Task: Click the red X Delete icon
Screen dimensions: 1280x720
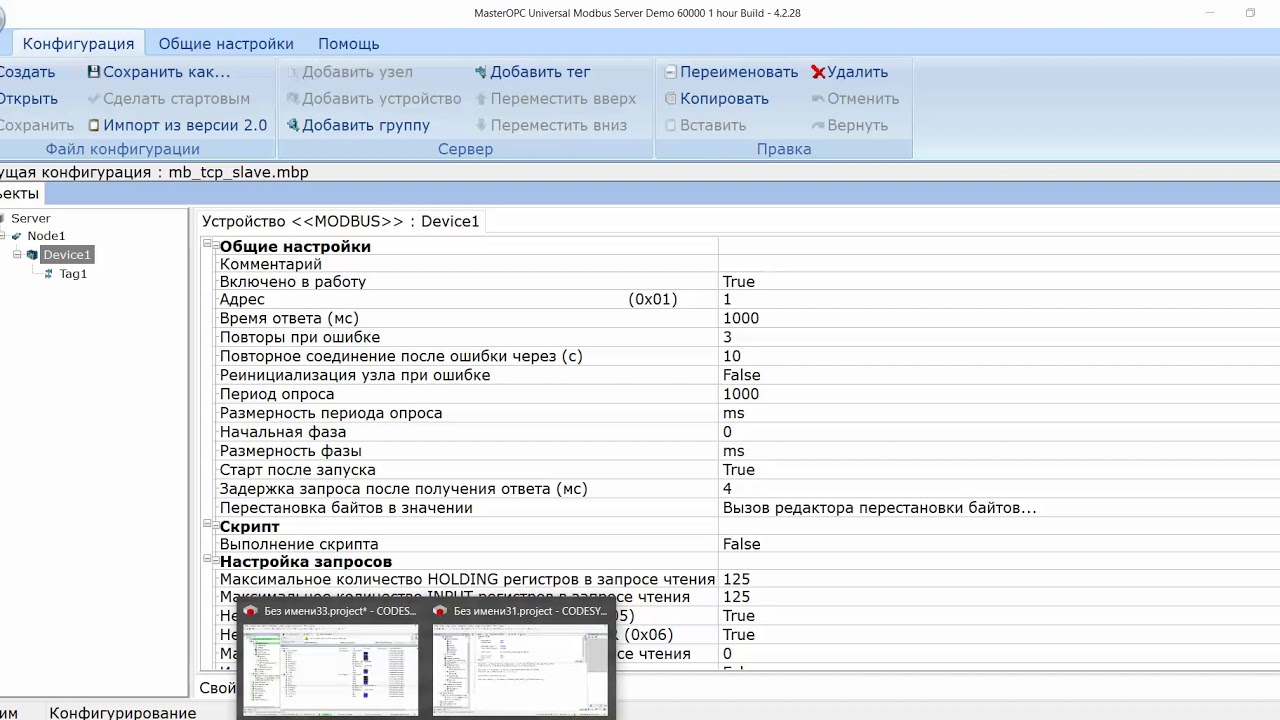Action: (x=818, y=72)
